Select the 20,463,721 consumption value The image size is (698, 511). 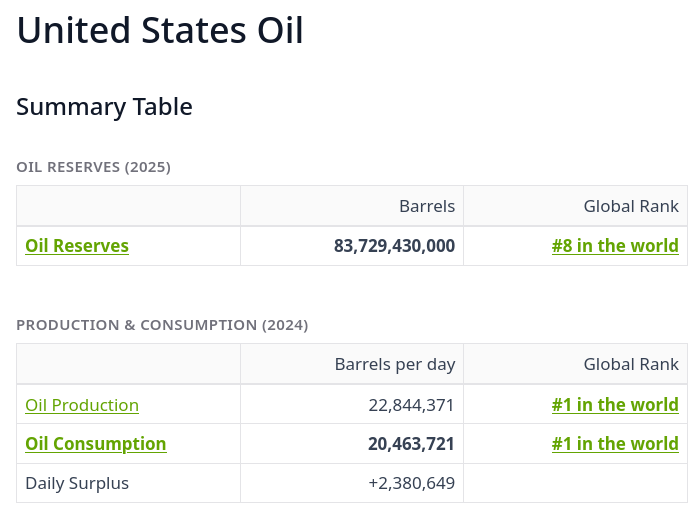pyautogui.click(x=412, y=444)
